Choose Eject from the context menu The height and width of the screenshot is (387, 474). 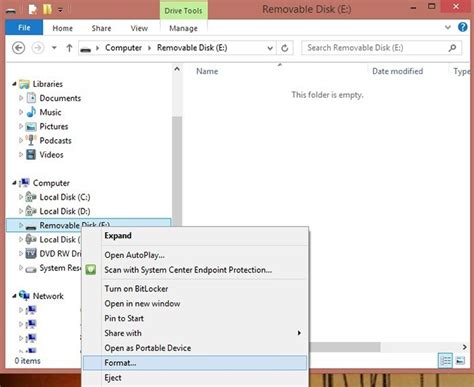pos(195,378)
